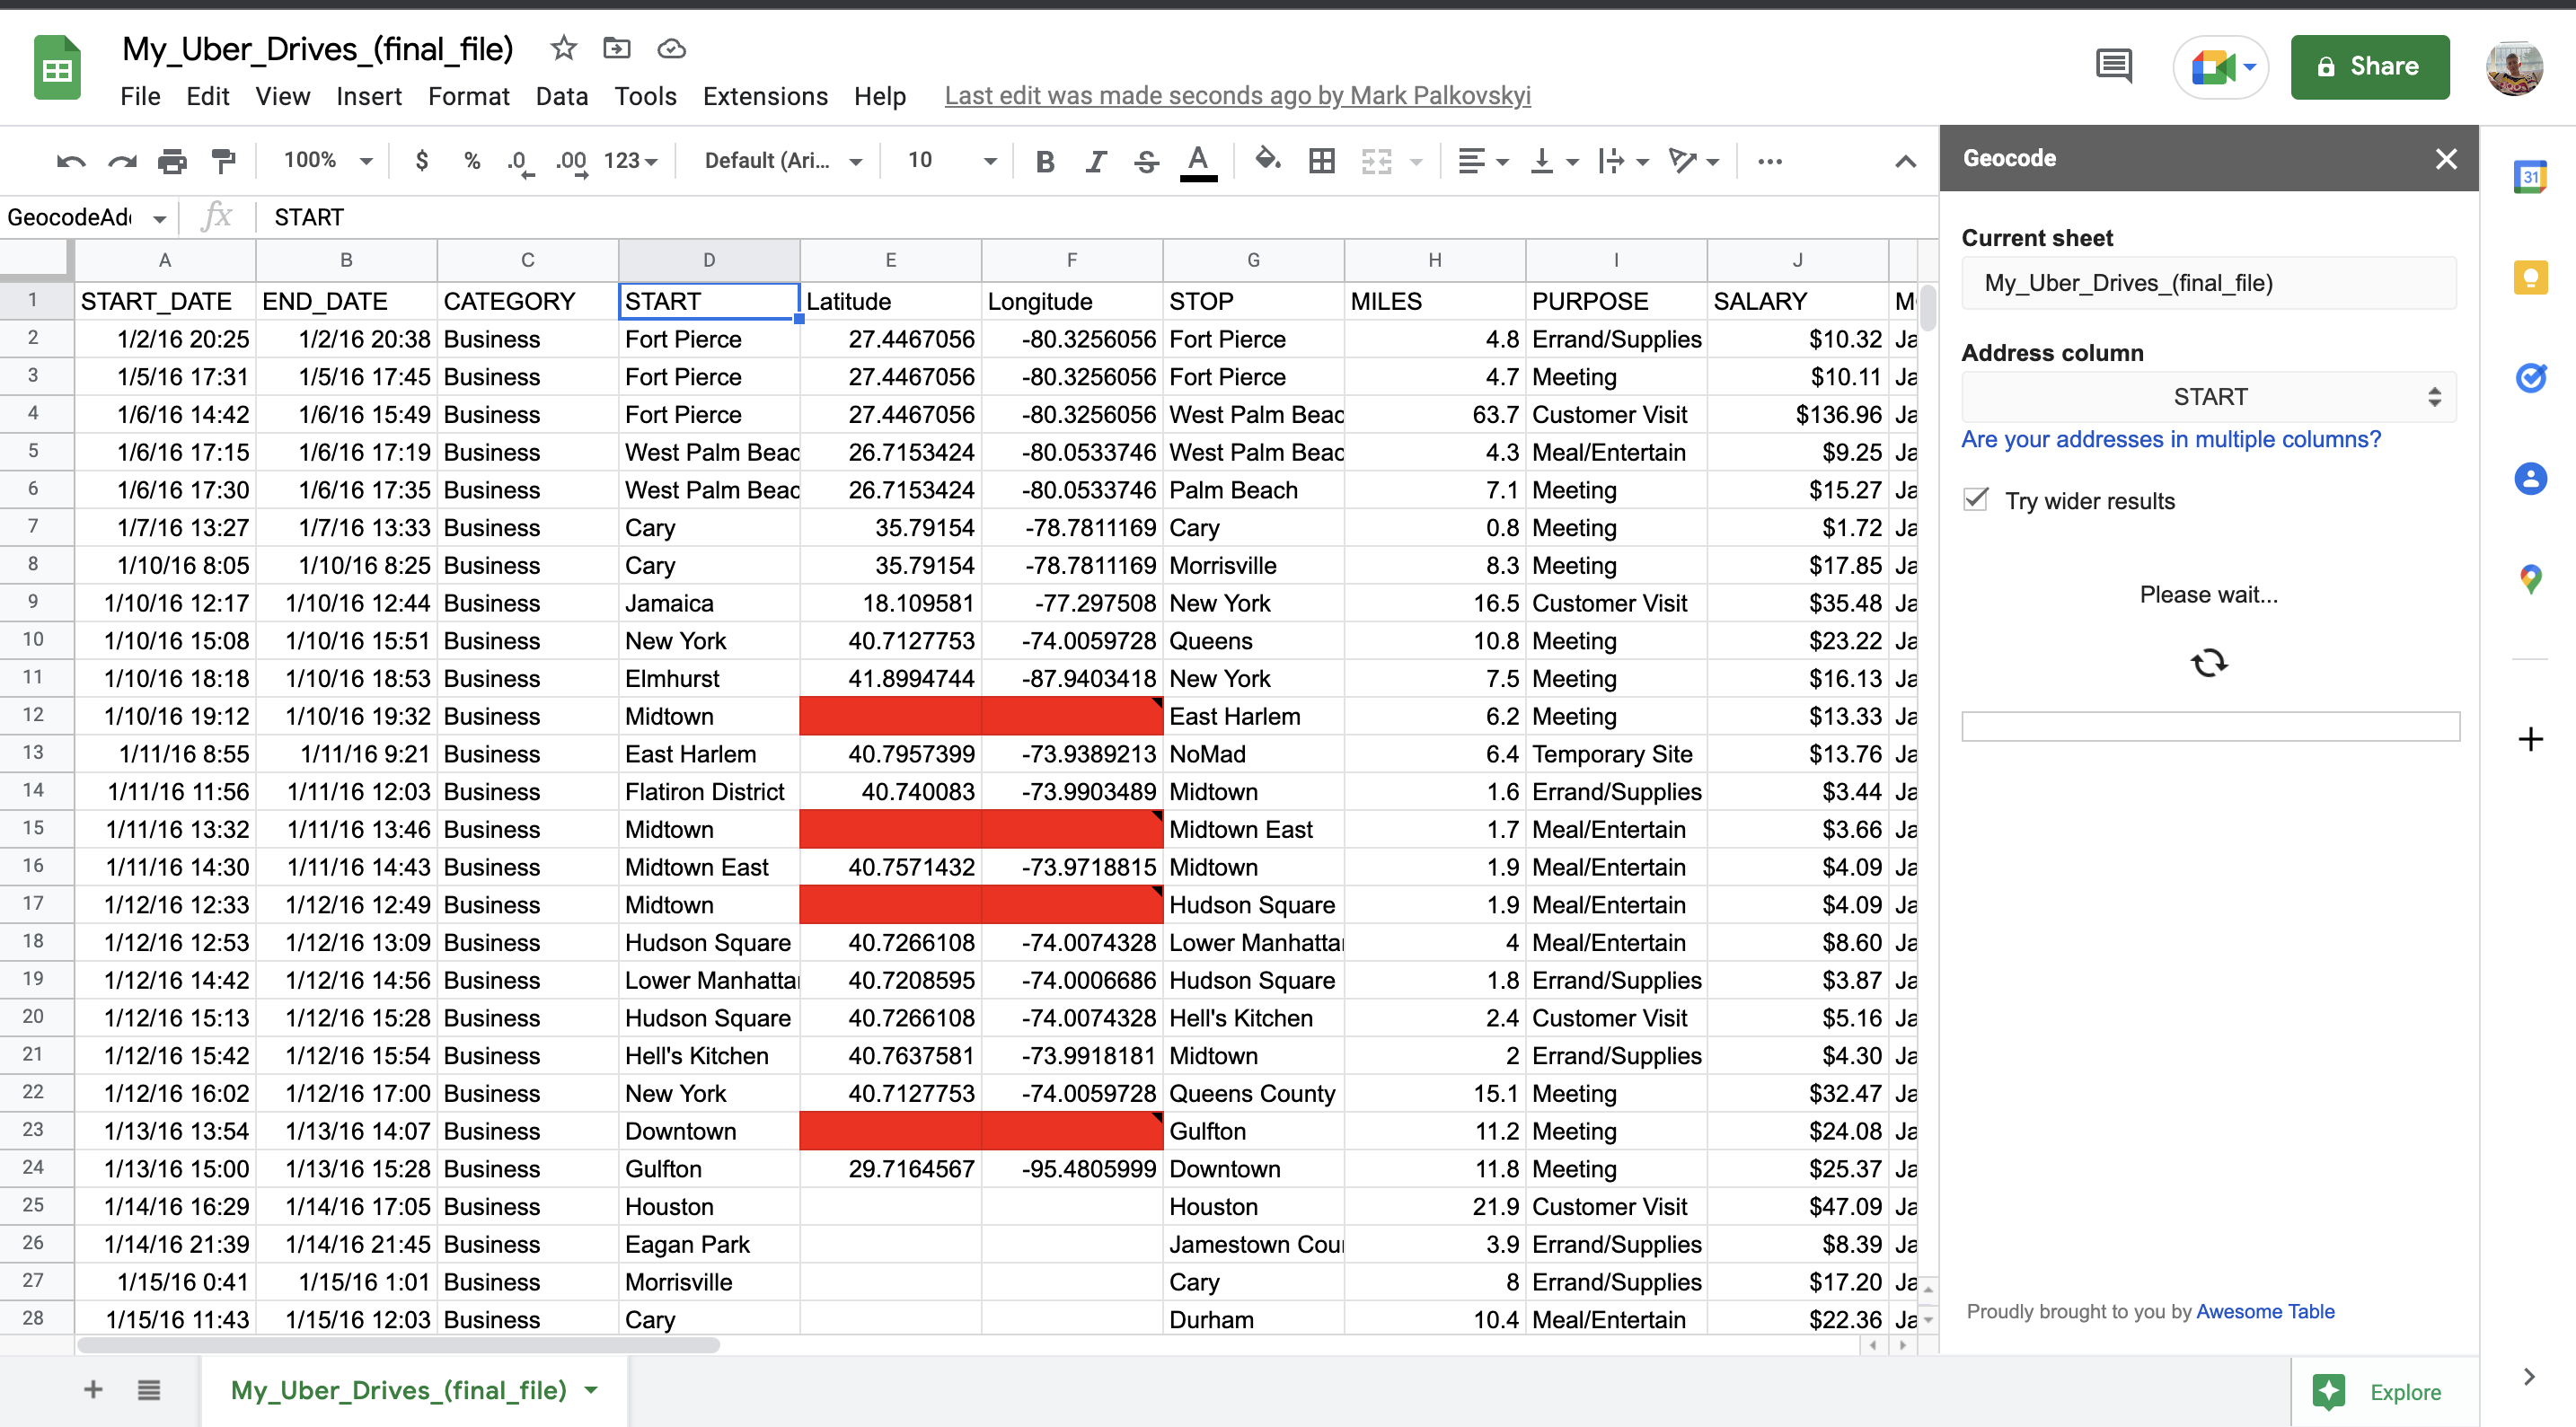Screen dimensions: 2576x1427
Task: Toggle italic text formatting
Action: (x=1096, y=161)
